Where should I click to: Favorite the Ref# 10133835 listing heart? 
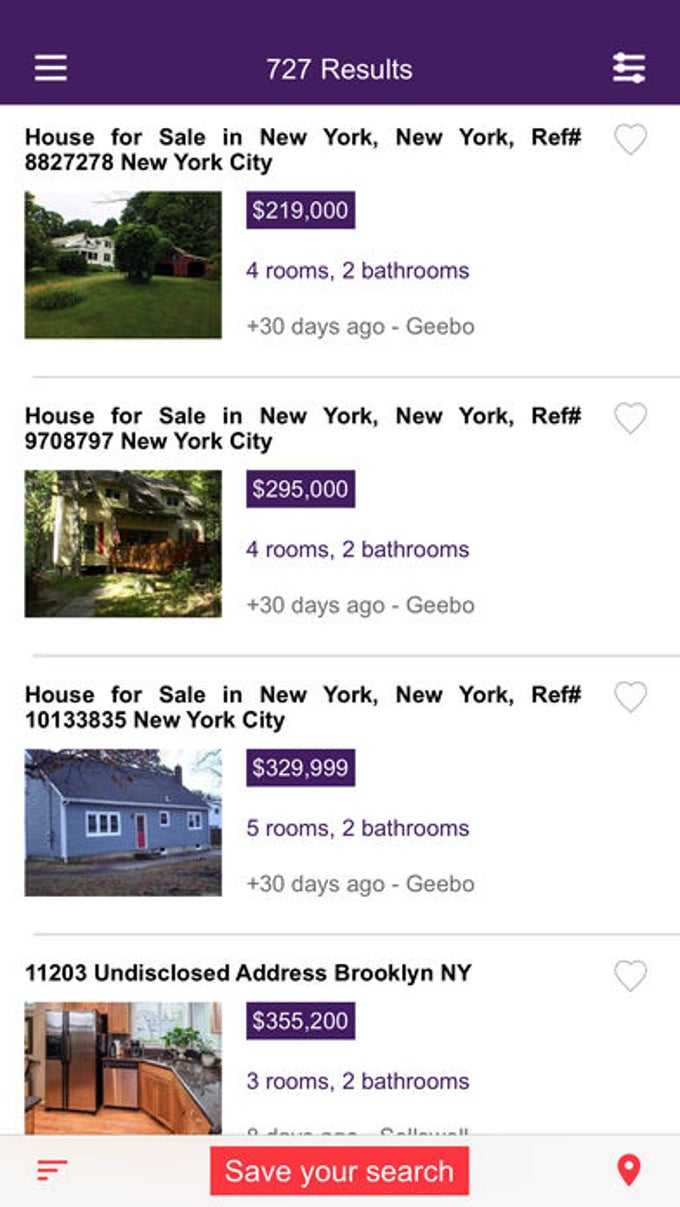[x=630, y=697]
